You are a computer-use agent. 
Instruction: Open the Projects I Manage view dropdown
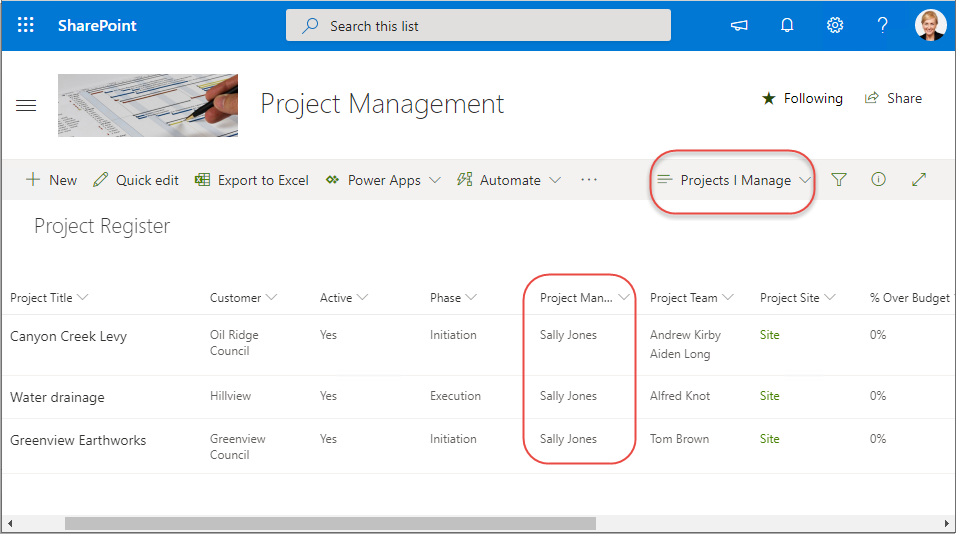click(734, 180)
